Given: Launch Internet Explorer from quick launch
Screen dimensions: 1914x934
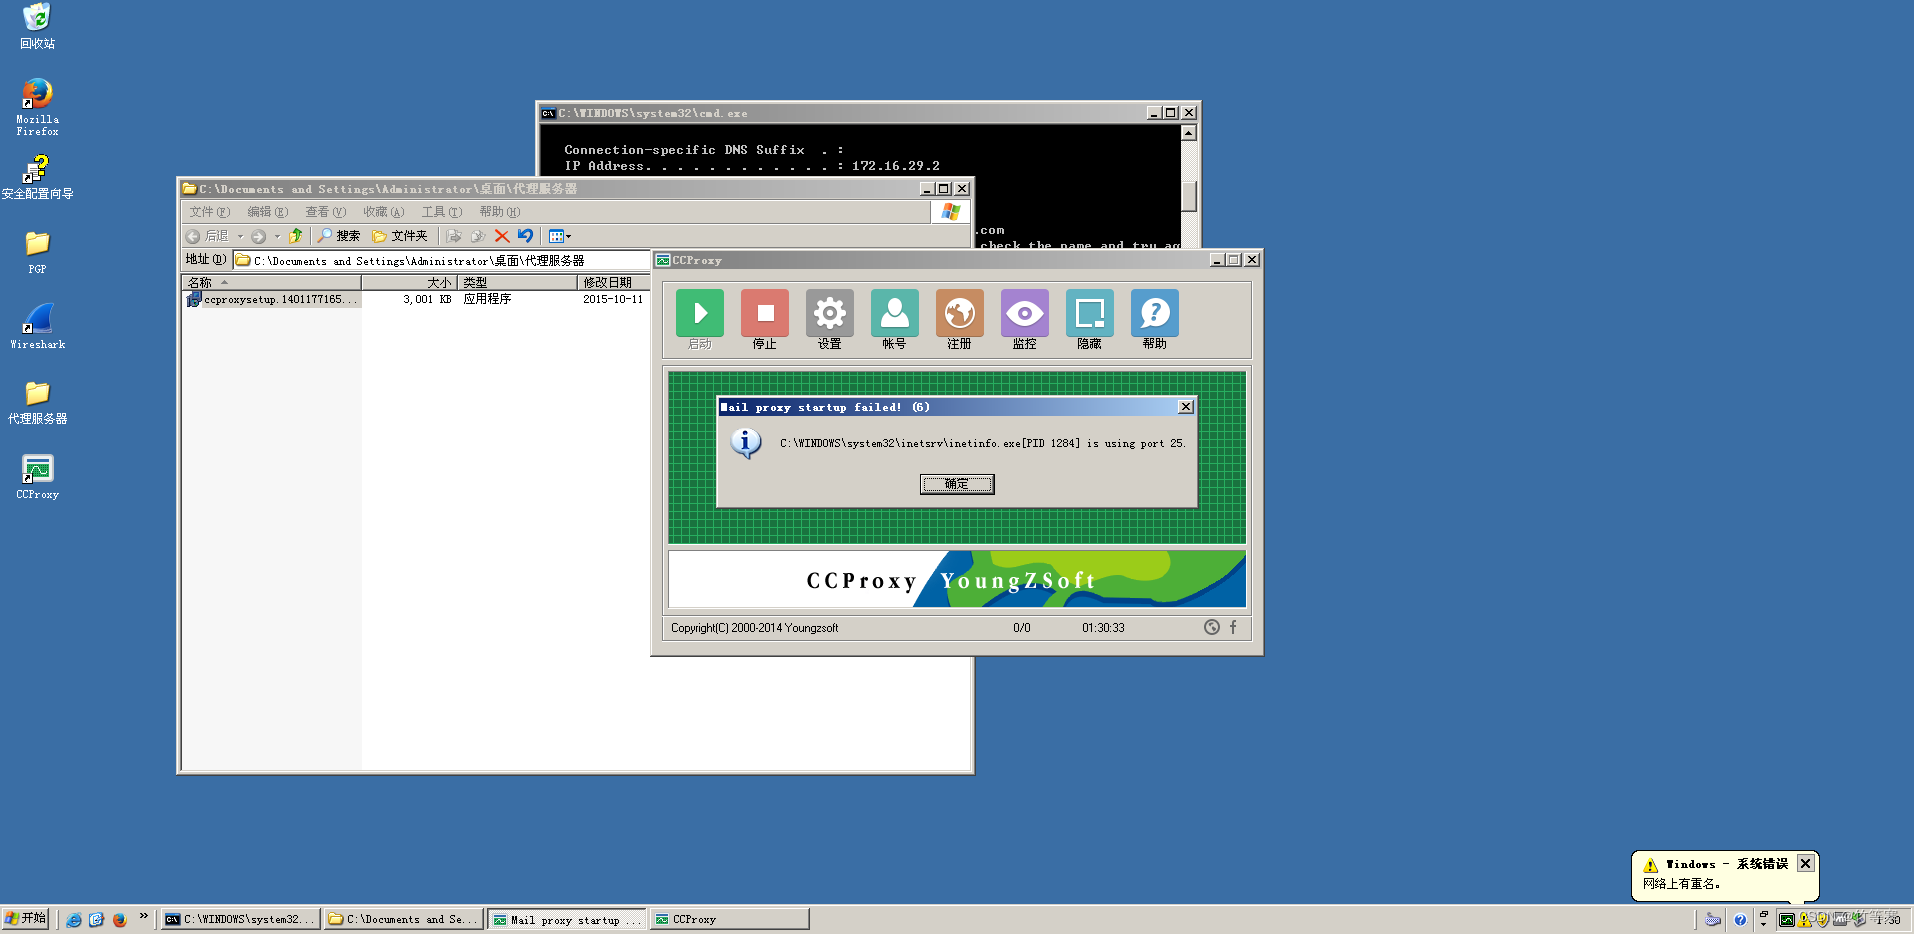Looking at the screenshot, I should point(74,920).
